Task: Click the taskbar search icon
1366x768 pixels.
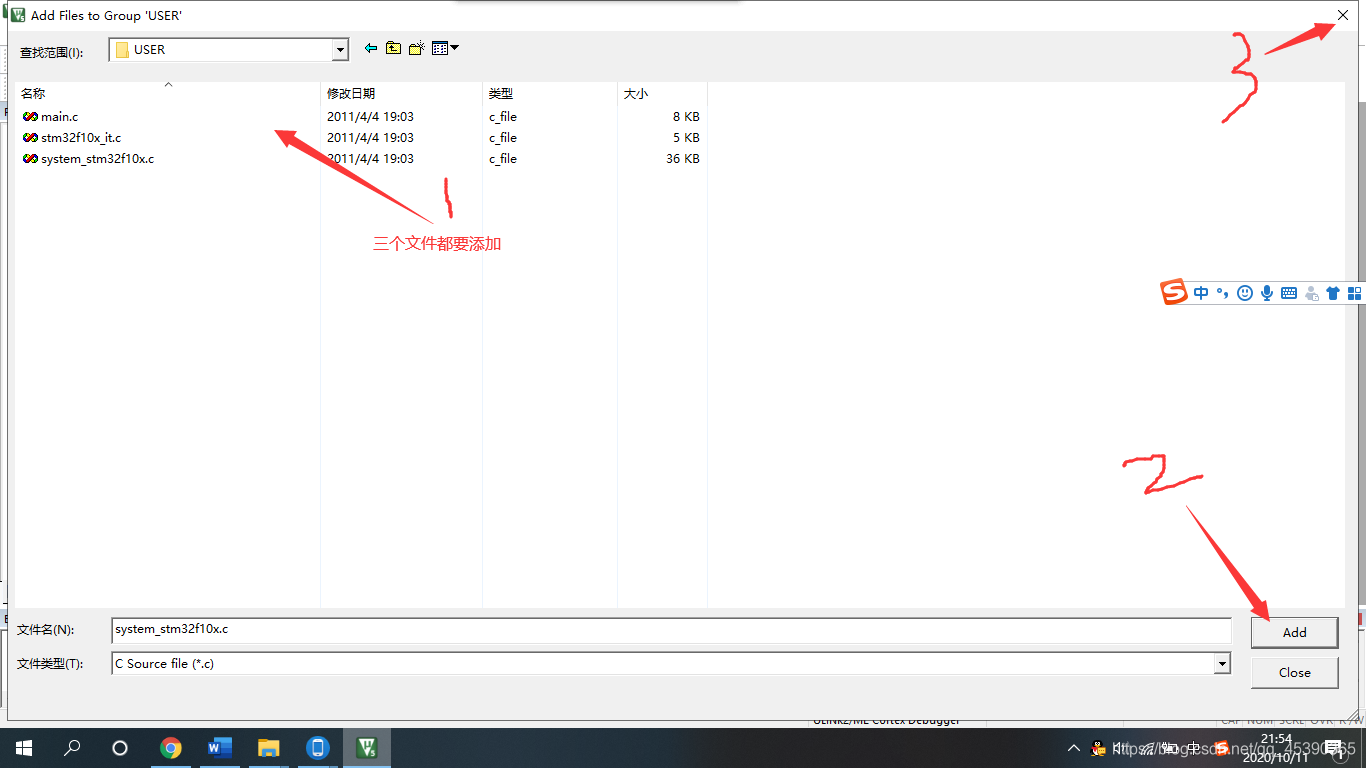Action: click(72, 748)
